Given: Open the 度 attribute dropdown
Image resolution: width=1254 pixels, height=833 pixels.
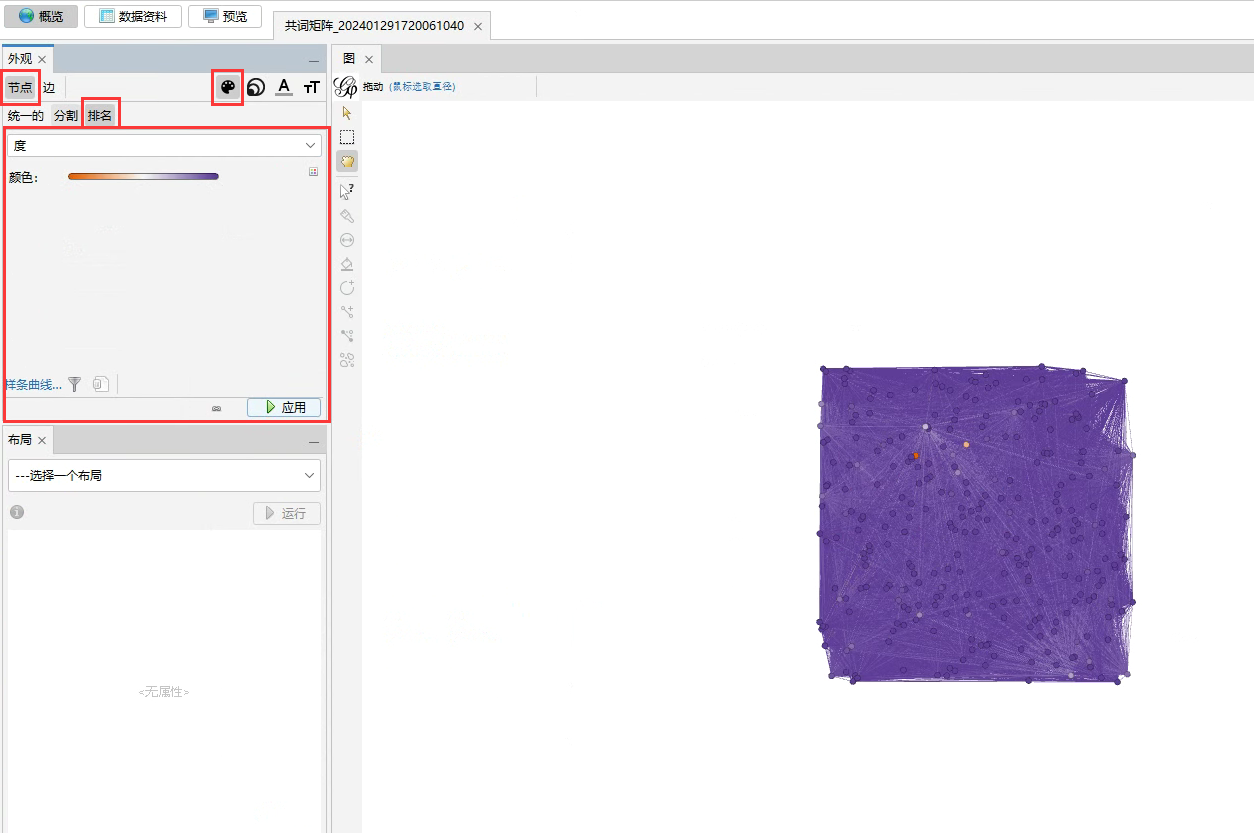Looking at the screenshot, I should [164, 146].
